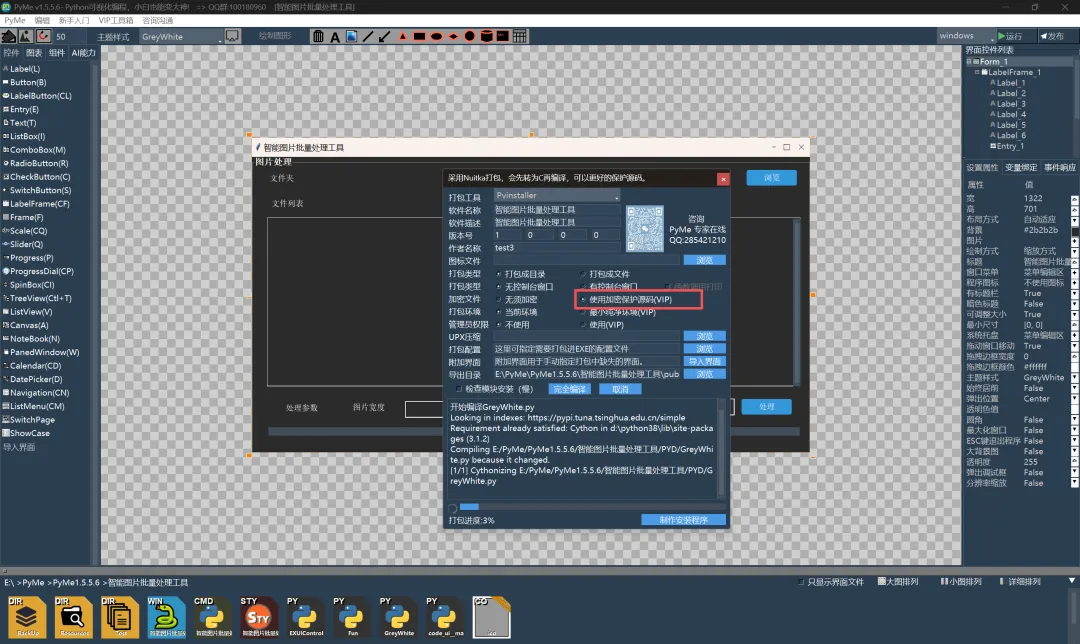The image size is (1080, 644).
Task: Click the 作者名称 field containing test3
Action: click(557, 248)
